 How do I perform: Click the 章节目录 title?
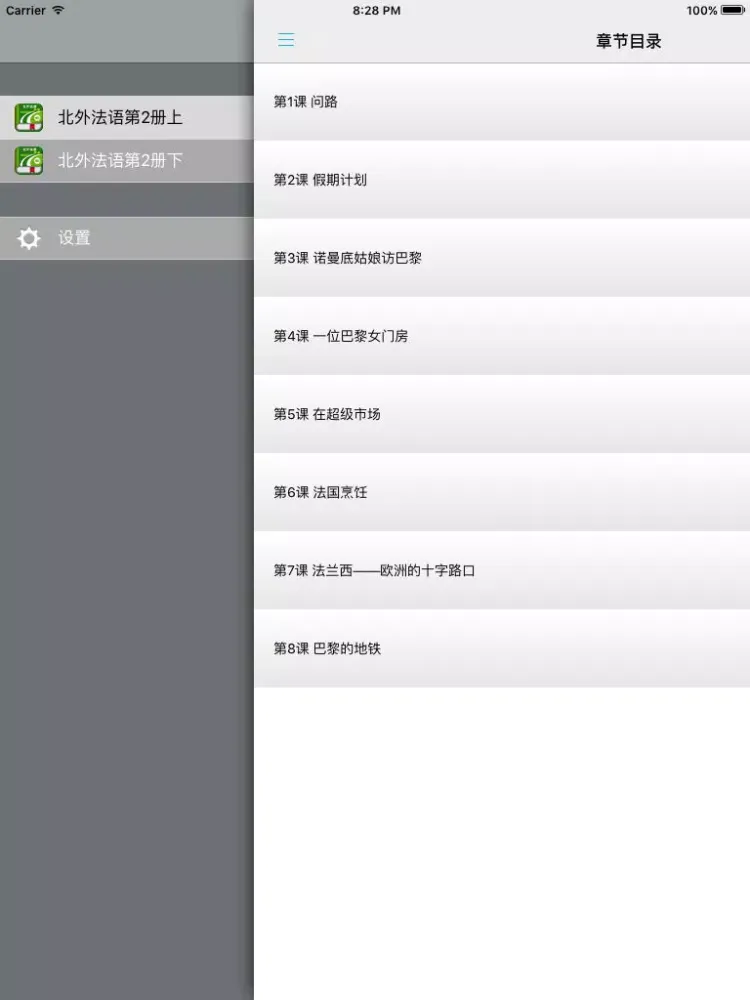point(628,41)
